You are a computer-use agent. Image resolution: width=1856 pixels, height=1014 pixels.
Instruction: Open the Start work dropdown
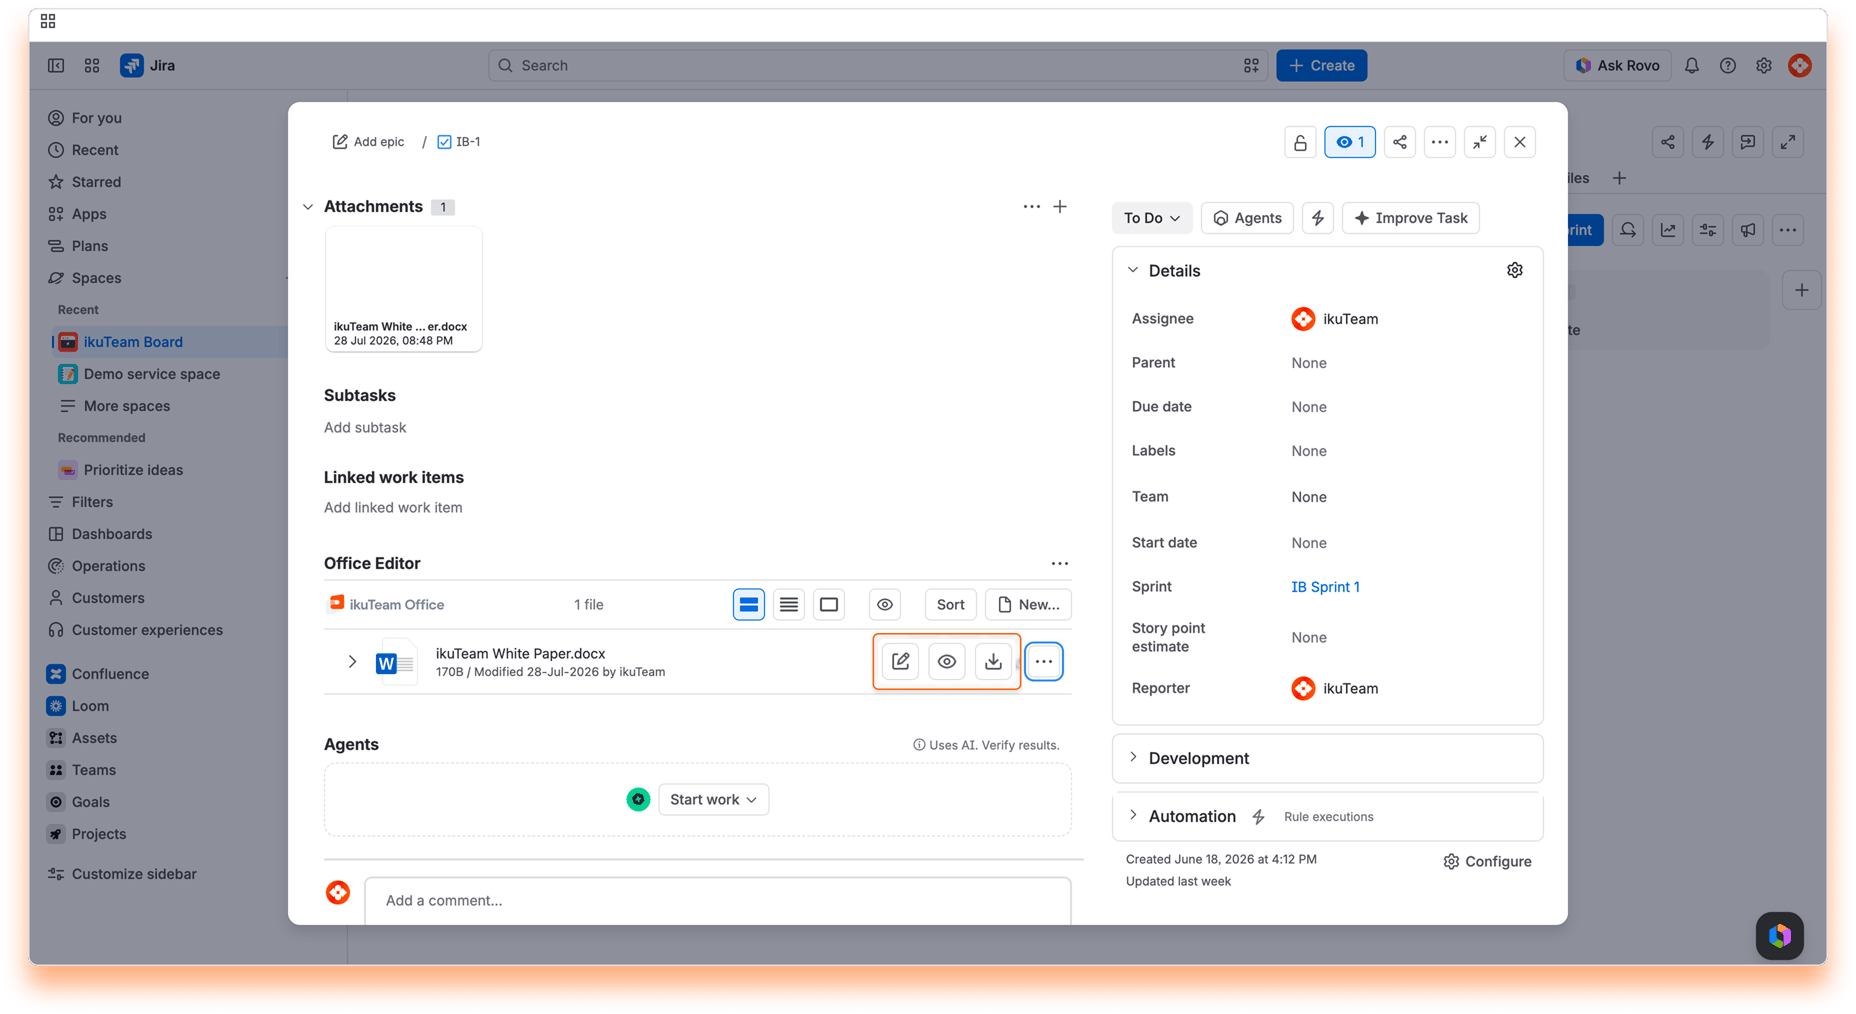coord(713,799)
